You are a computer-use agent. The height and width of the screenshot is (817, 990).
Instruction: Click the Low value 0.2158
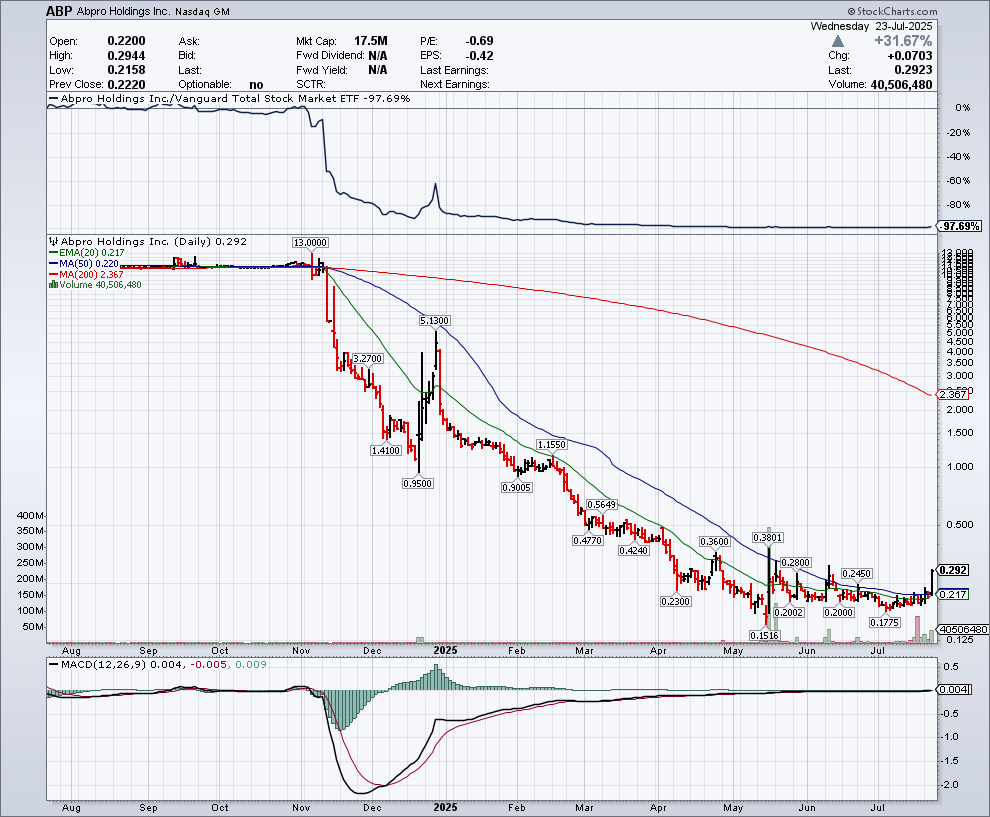point(126,70)
